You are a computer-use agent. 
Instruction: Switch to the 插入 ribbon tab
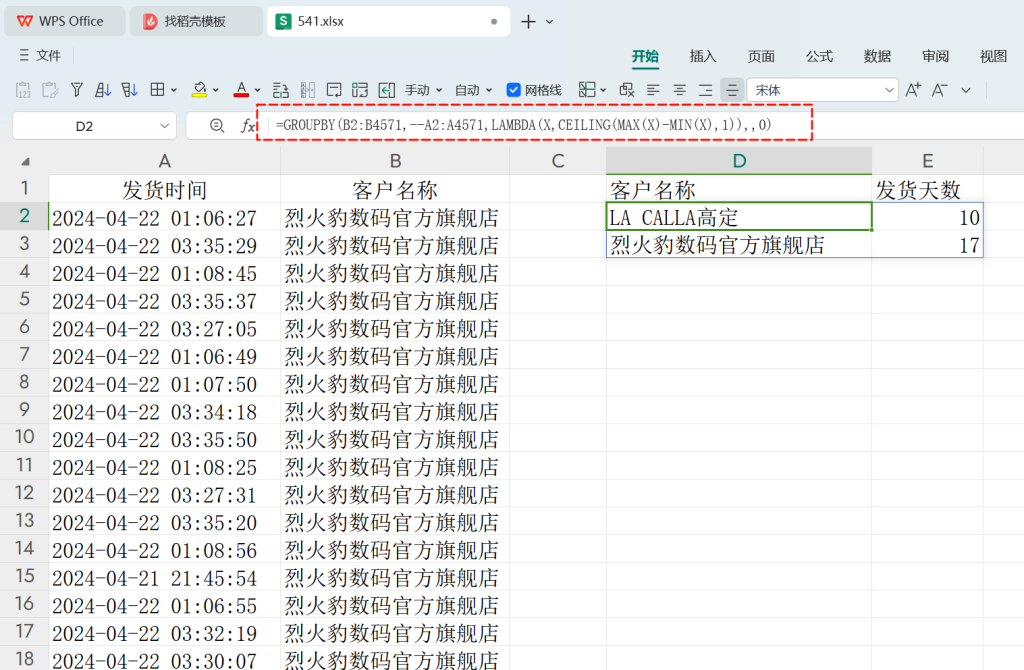pos(703,56)
